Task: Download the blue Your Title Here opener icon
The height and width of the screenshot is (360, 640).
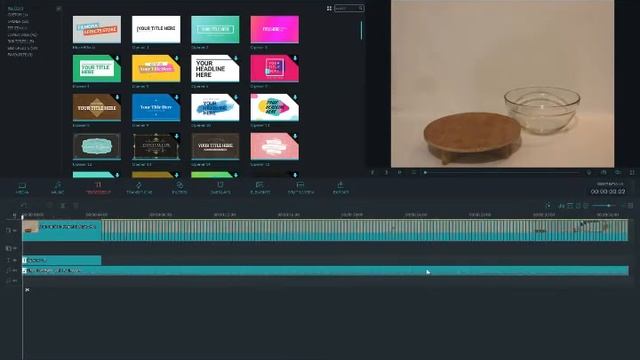Action: point(176,97)
